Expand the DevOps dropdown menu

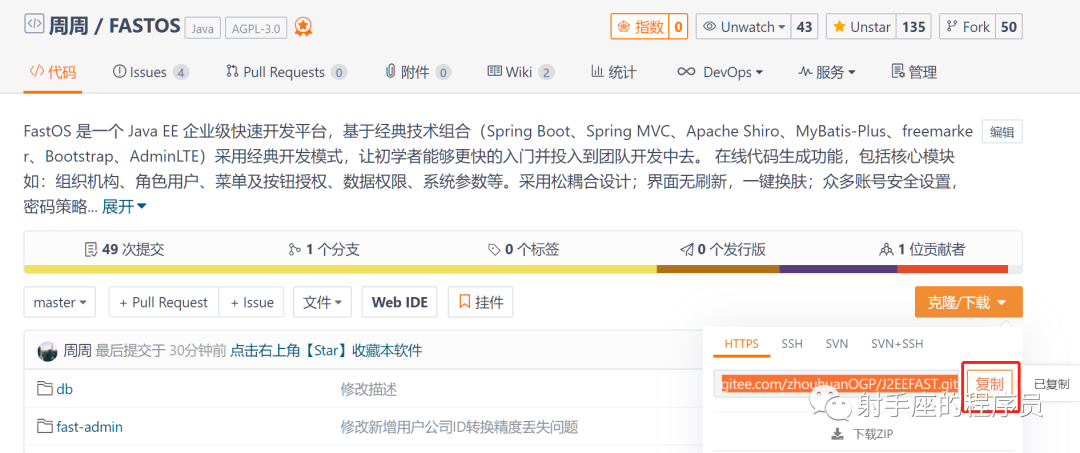[720, 72]
